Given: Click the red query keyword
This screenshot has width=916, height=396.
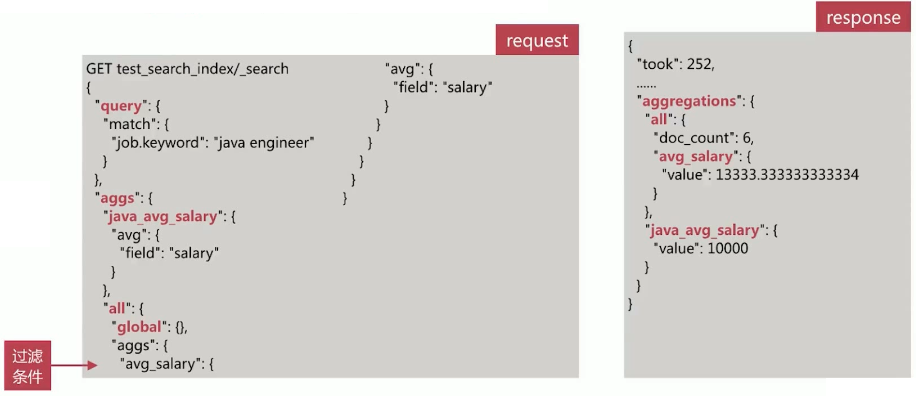Looking at the screenshot, I should coord(122,106).
